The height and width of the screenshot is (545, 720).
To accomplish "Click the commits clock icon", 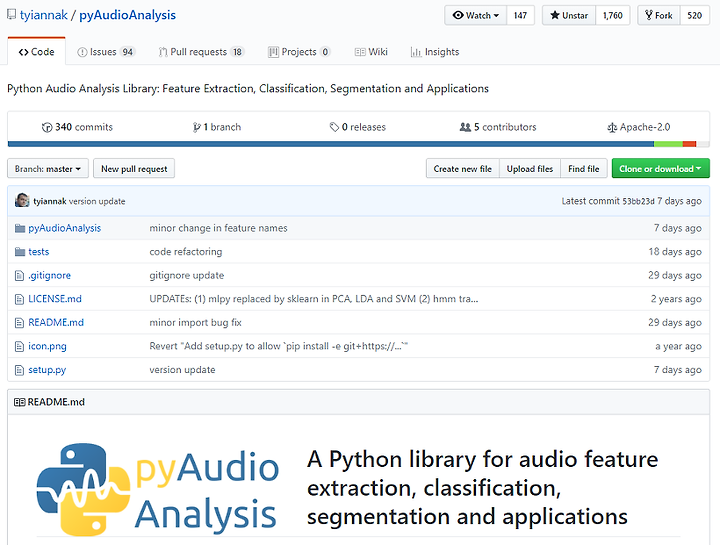I will 47,127.
